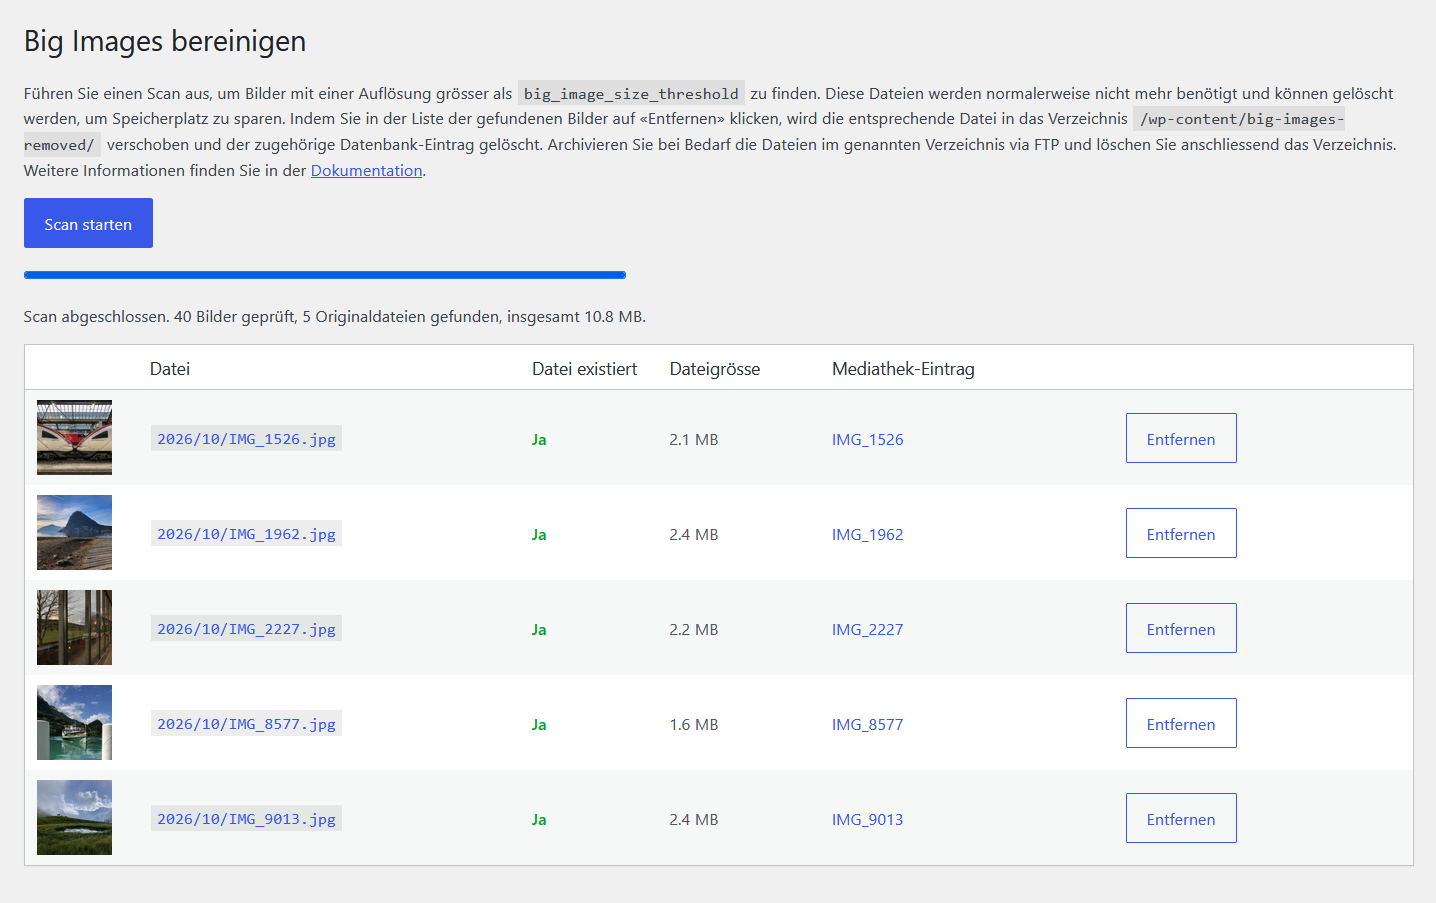Open thumbnail of IMG_1526 train image
This screenshot has width=1436, height=903.
coord(74,438)
